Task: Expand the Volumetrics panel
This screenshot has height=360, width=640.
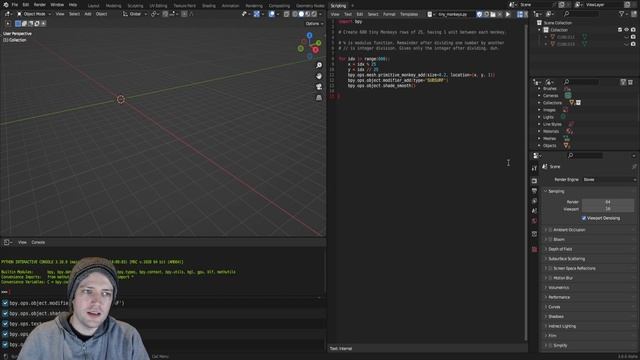Action: tap(559, 288)
